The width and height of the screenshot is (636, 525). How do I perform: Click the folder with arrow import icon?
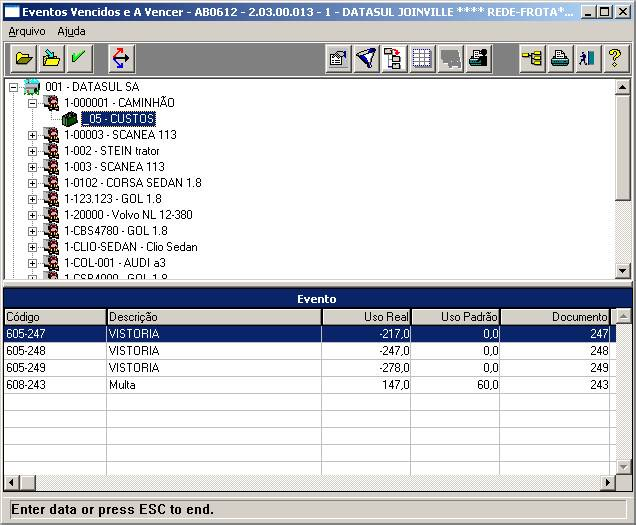[52, 59]
